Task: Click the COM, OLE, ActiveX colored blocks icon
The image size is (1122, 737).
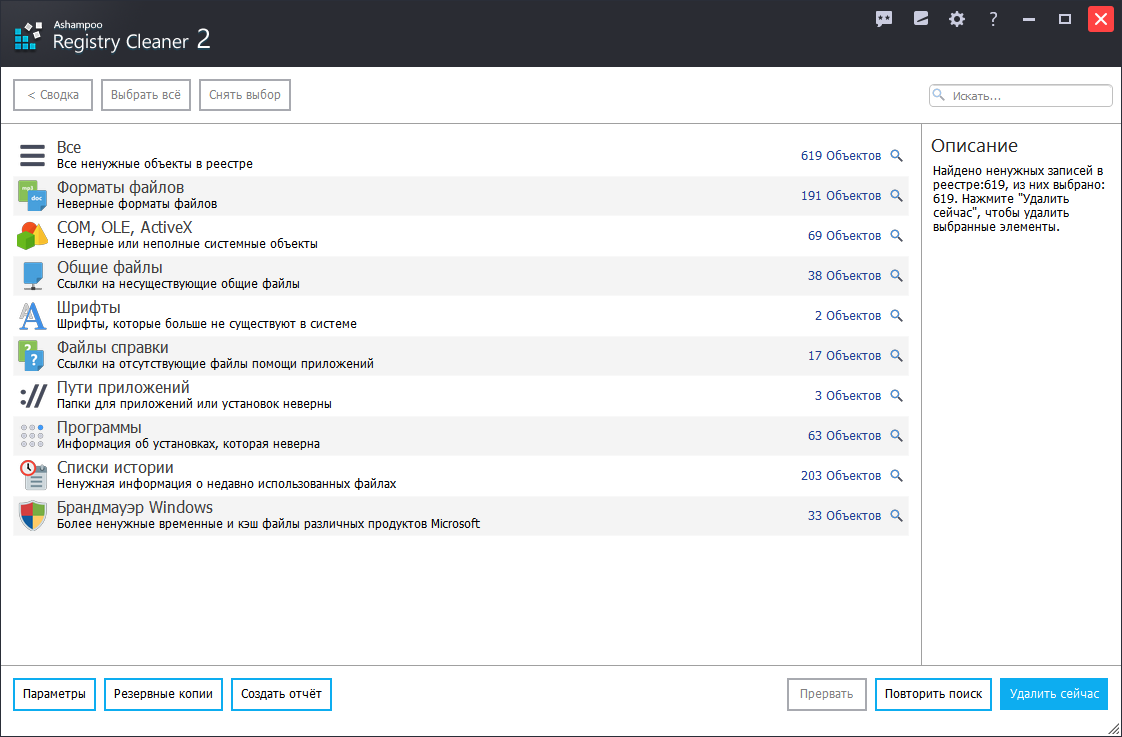Action: (x=33, y=235)
